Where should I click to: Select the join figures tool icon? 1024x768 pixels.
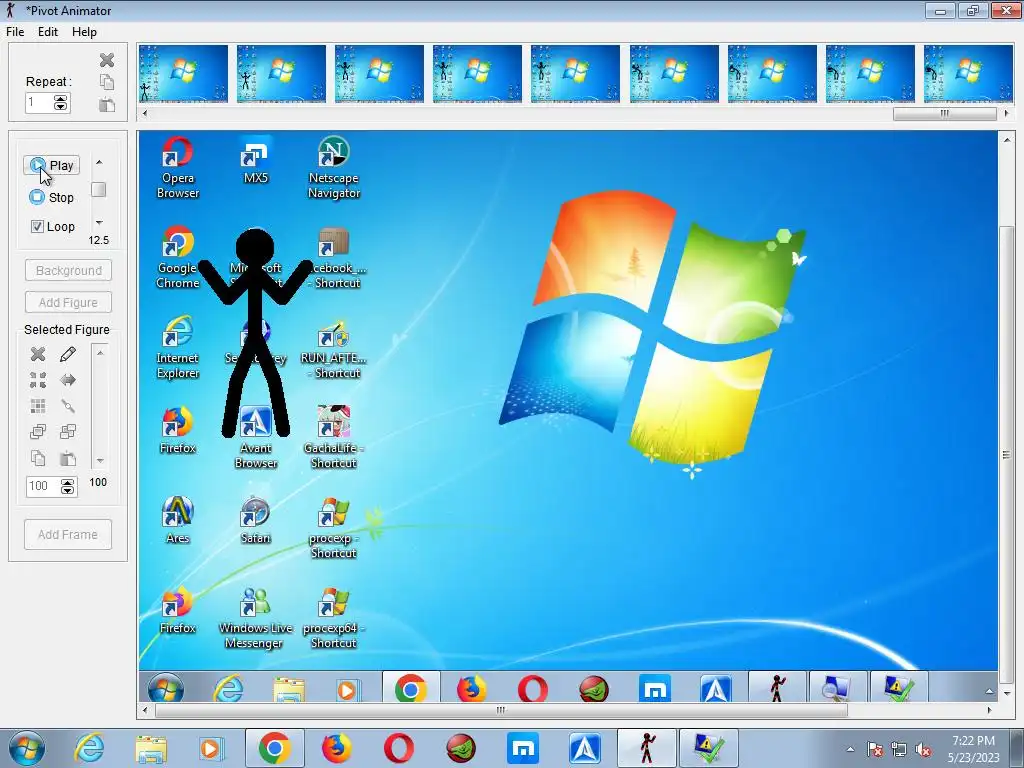coord(68,406)
